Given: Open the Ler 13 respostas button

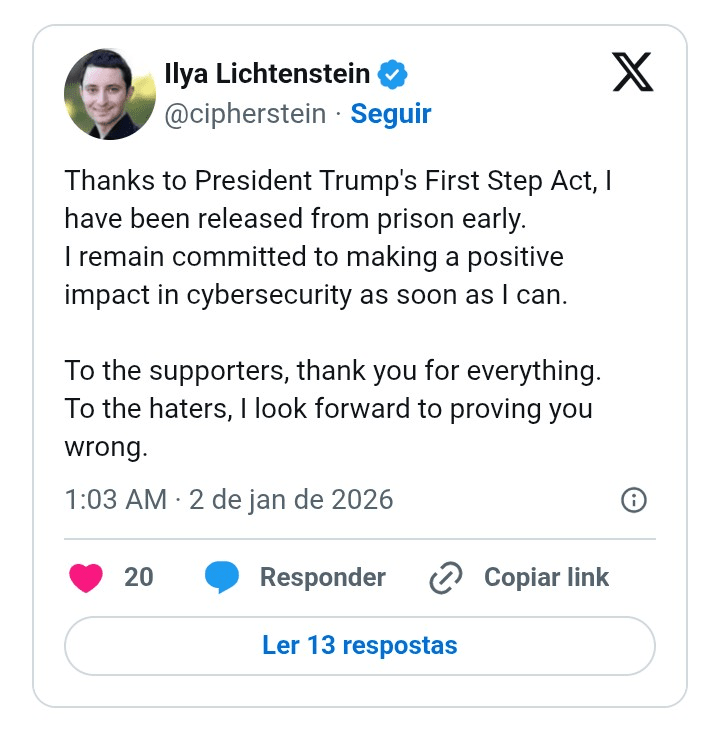Looking at the screenshot, I should click(360, 645).
